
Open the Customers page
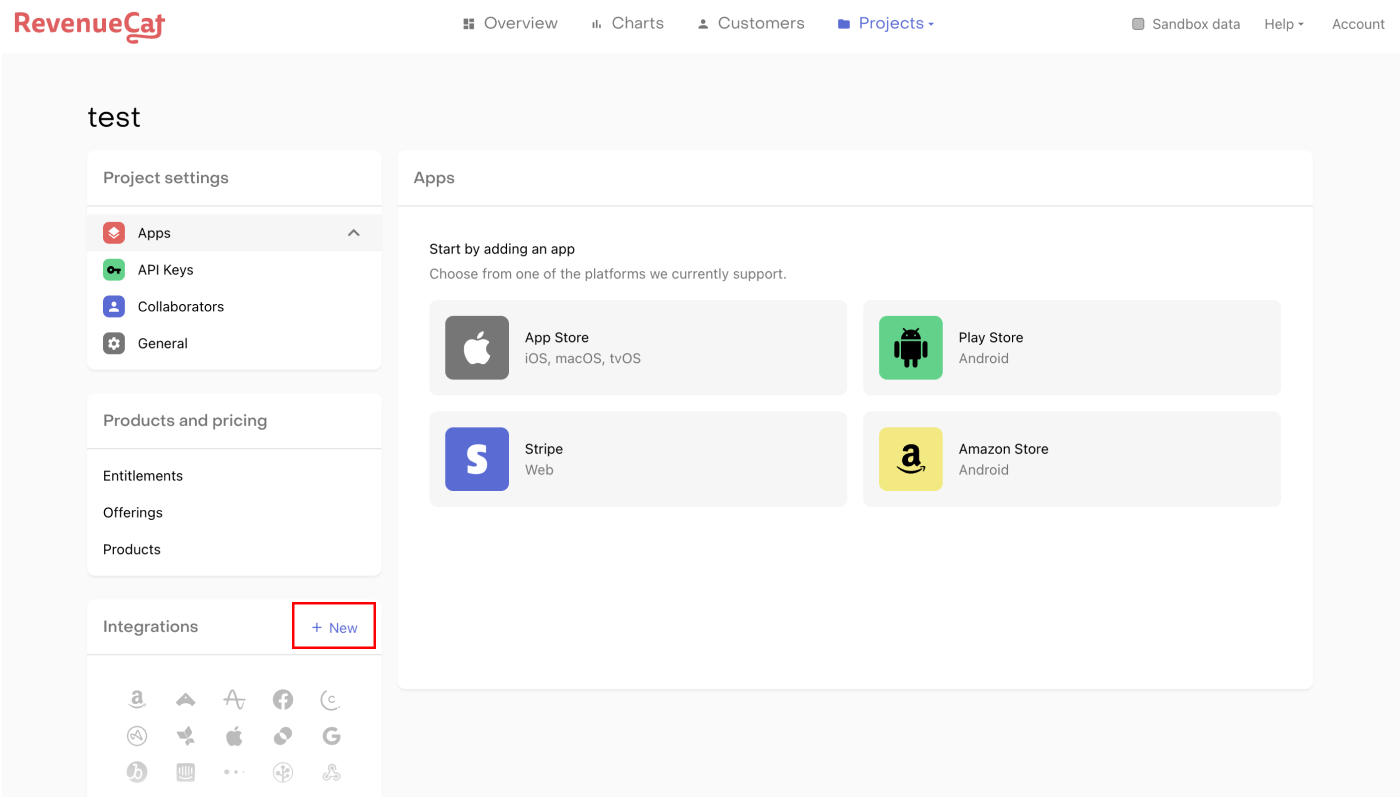[750, 23]
